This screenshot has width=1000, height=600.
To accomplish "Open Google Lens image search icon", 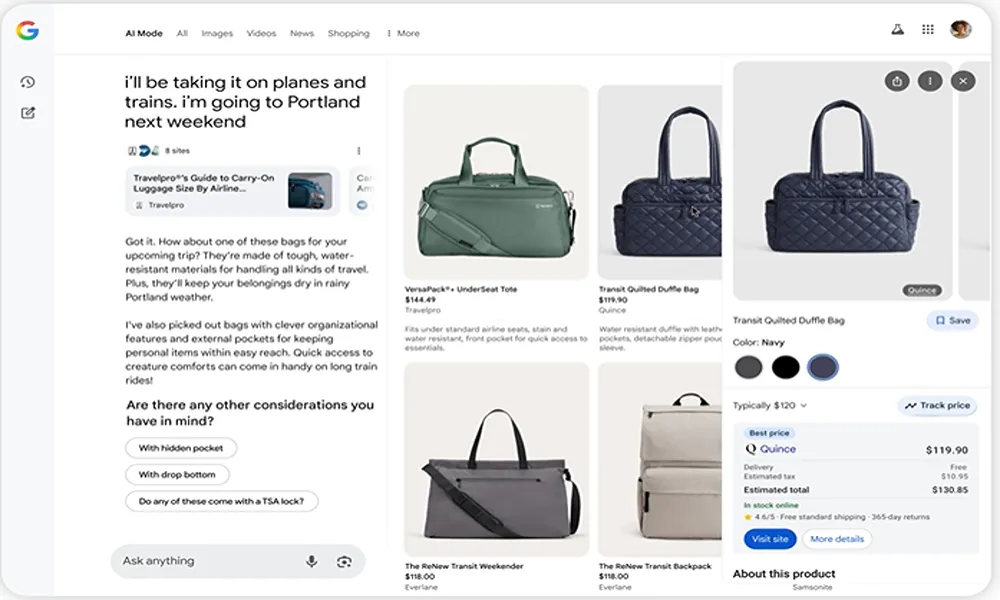I will click(x=344, y=562).
